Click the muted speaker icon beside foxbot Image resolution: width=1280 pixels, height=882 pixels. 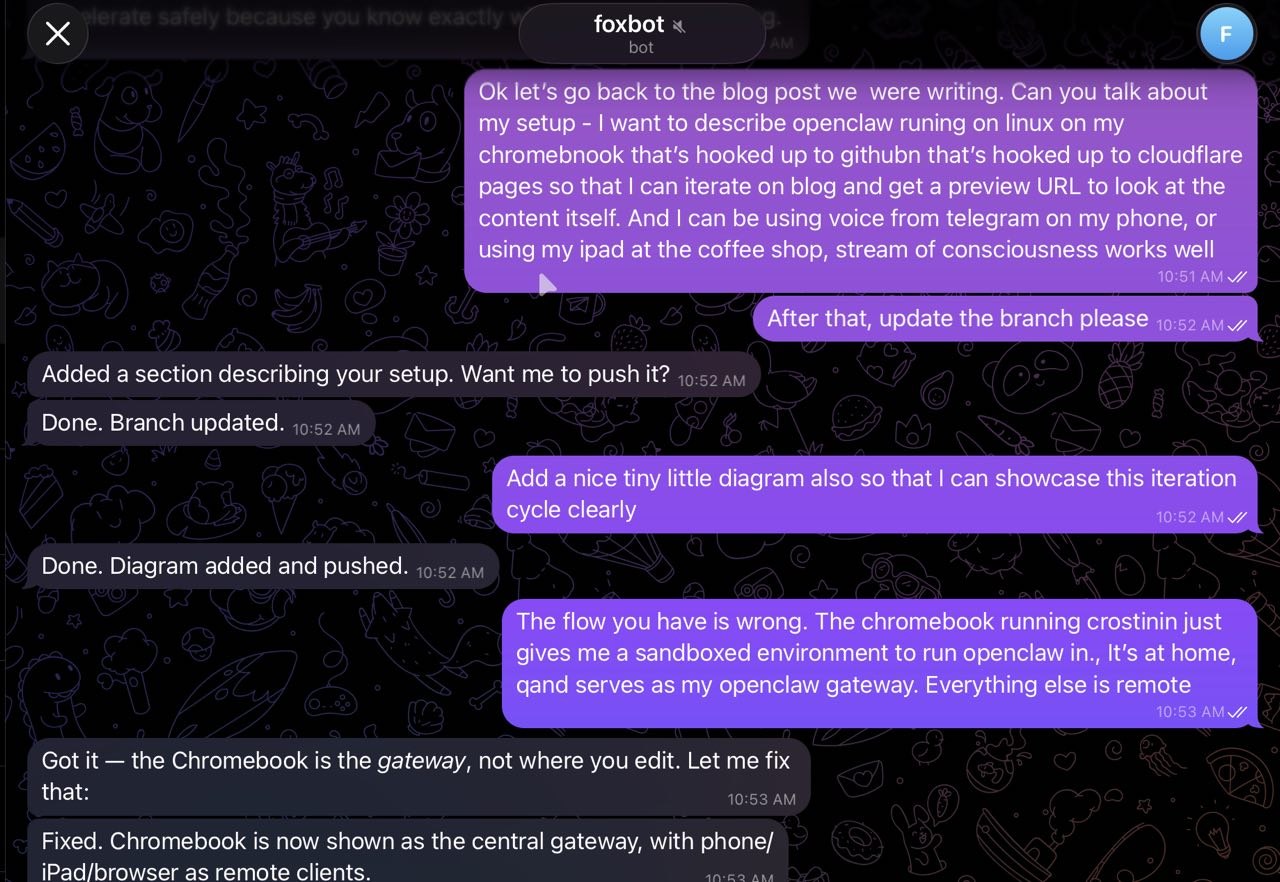680,26
